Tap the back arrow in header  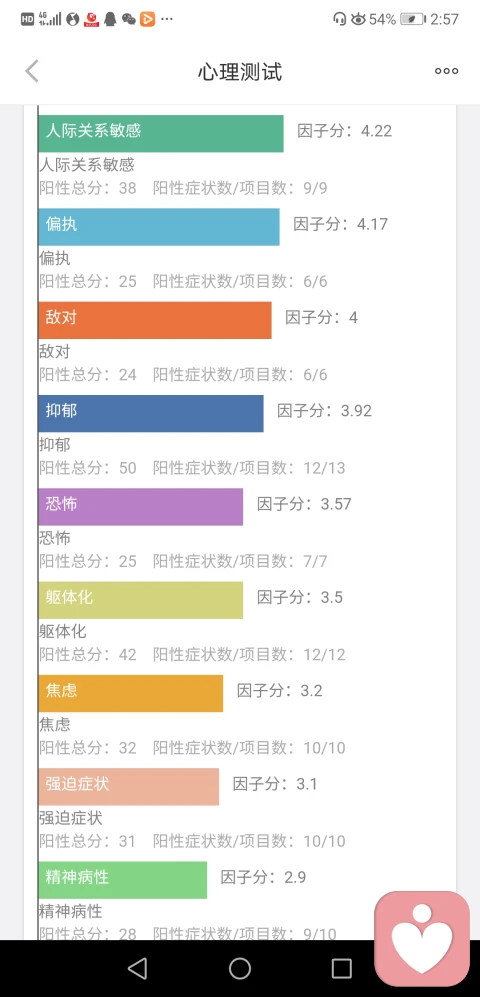(32, 71)
